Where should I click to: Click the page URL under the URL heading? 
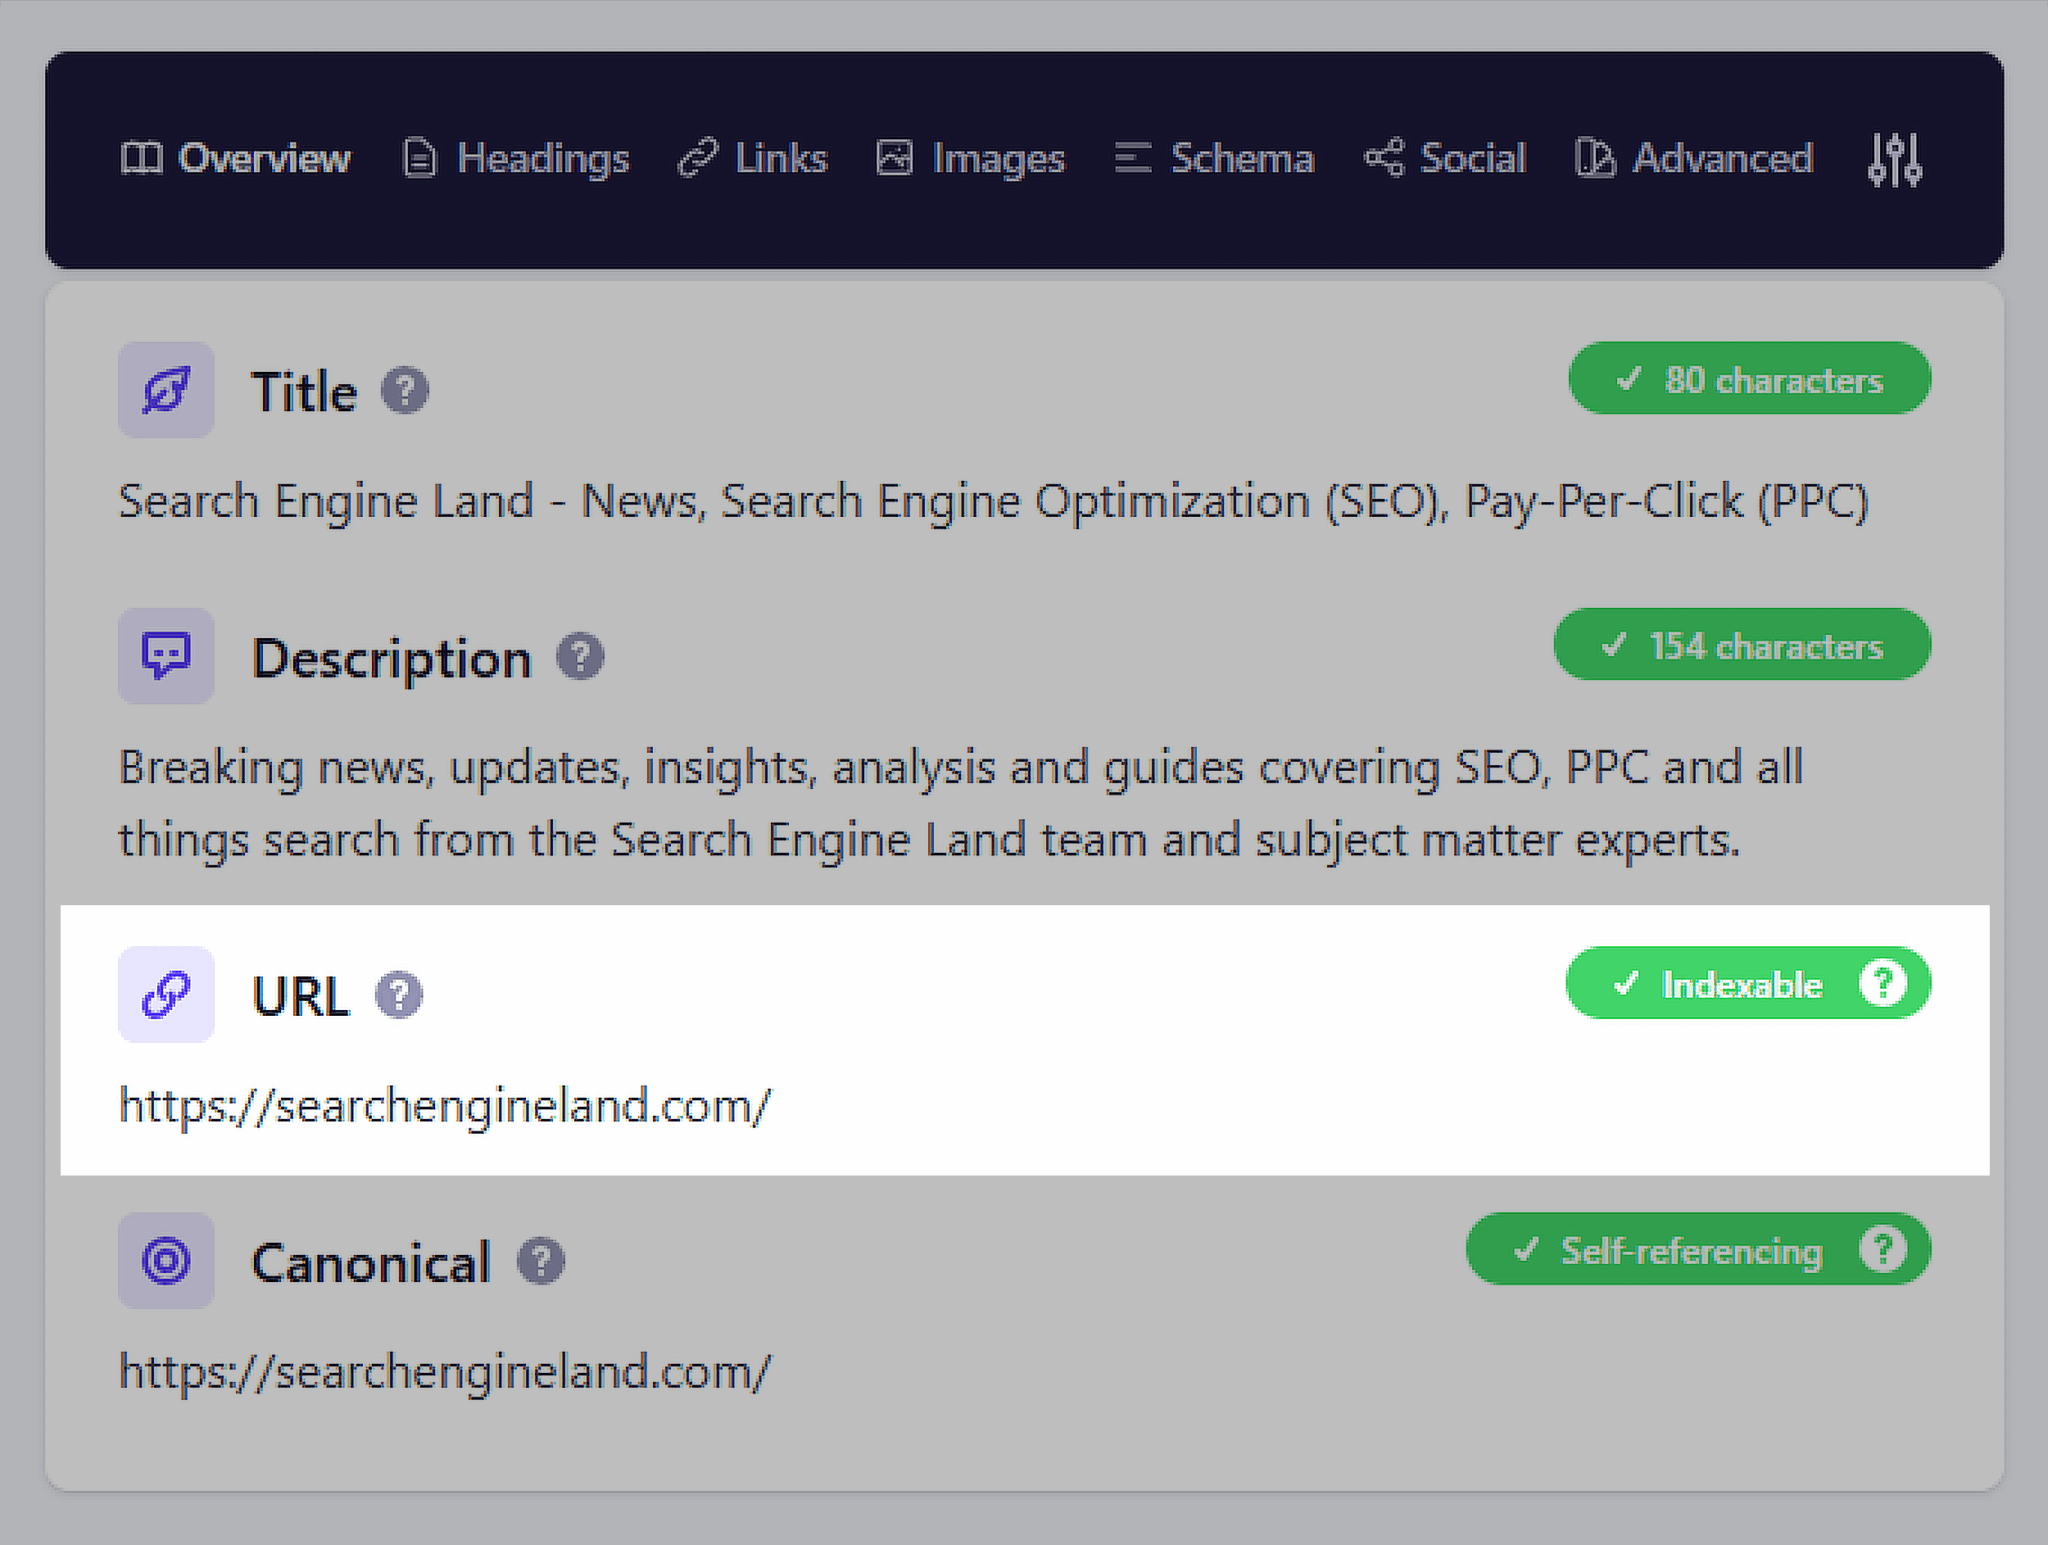445,1106
